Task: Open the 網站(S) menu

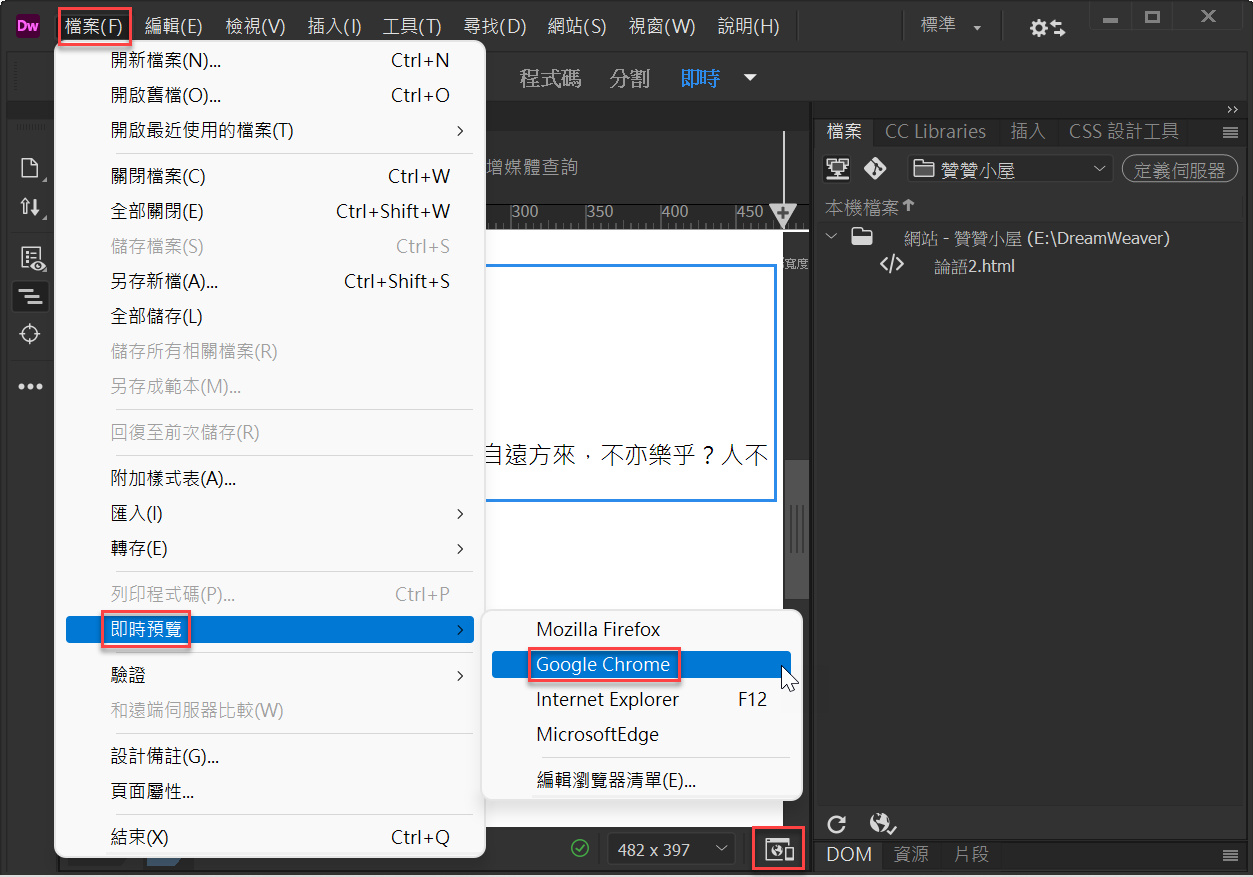Action: (577, 27)
